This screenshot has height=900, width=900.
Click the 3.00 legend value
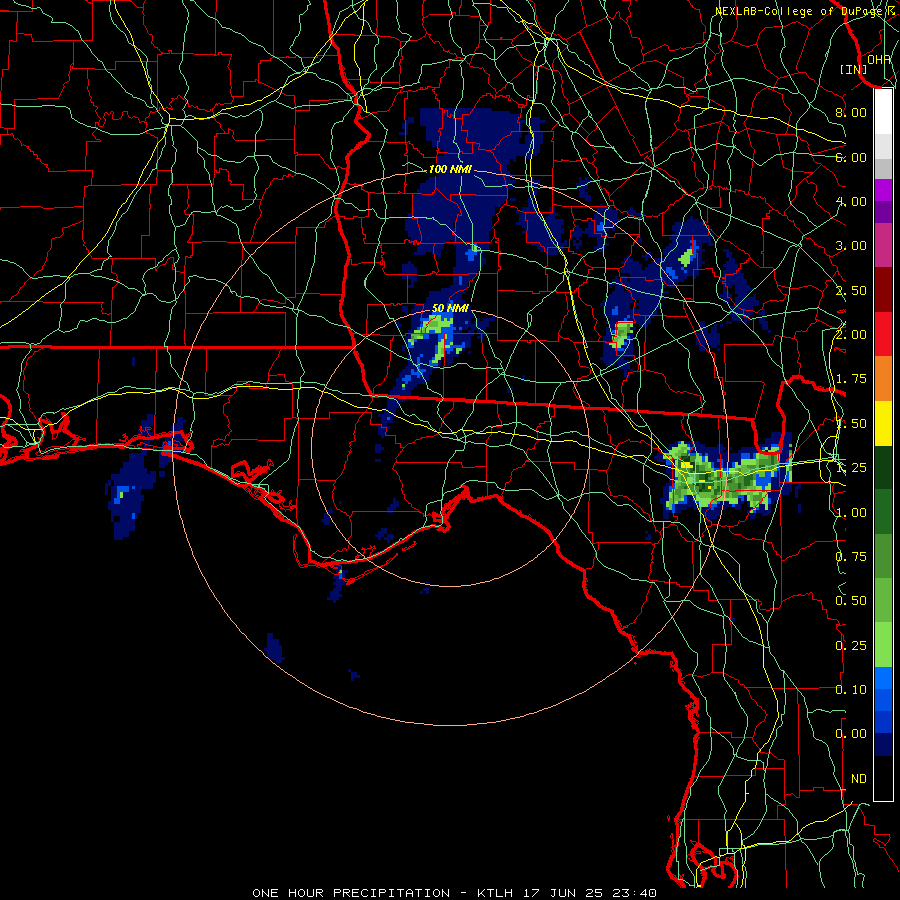click(x=851, y=246)
